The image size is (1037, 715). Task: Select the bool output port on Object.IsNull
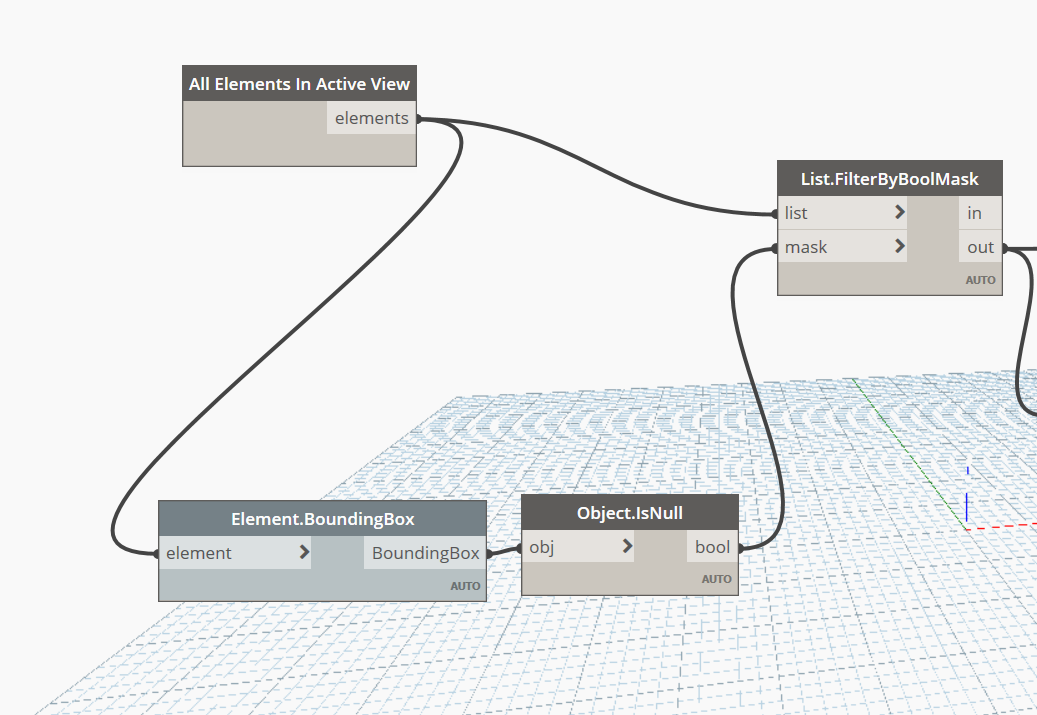(x=712, y=547)
